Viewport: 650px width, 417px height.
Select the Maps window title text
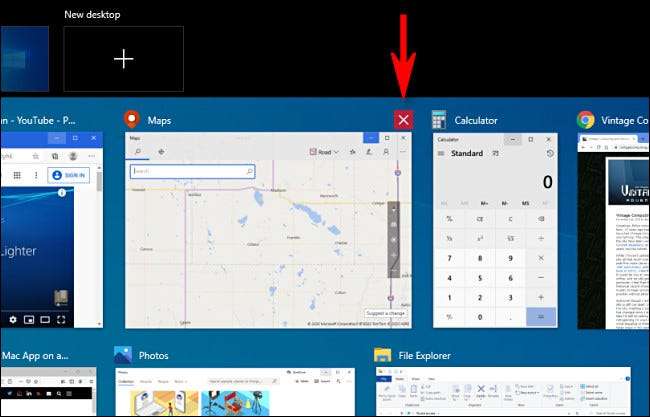point(159,121)
